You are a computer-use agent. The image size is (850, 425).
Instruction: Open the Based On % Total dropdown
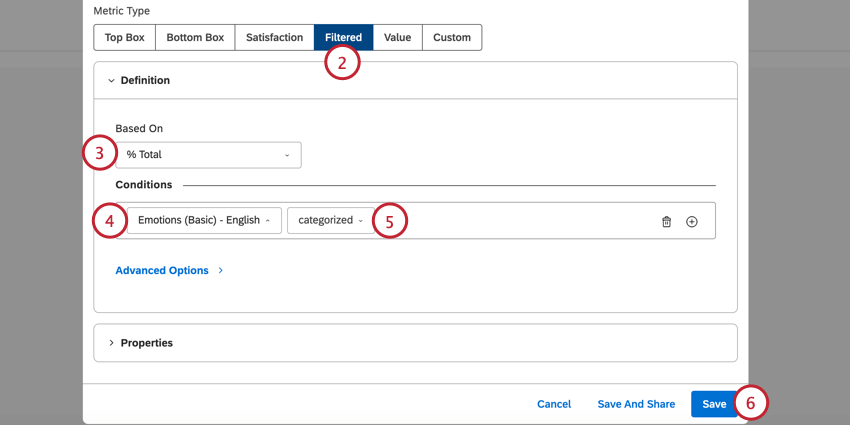click(x=208, y=155)
